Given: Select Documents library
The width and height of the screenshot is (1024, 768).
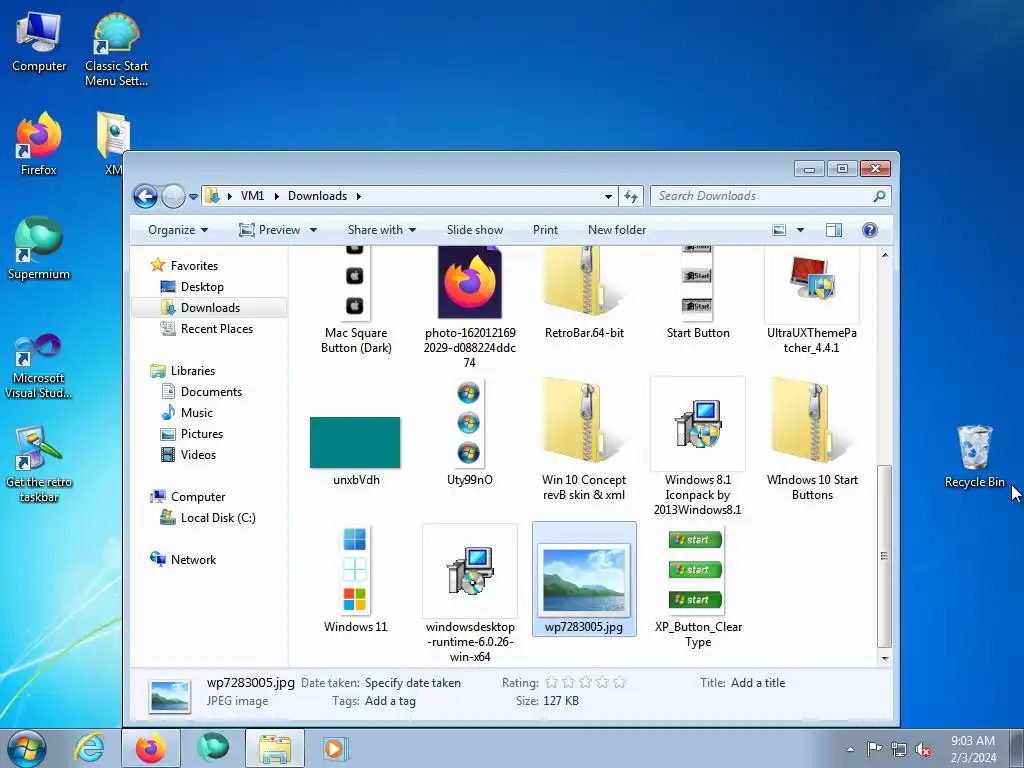Looking at the screenshot, I should 211,392.
